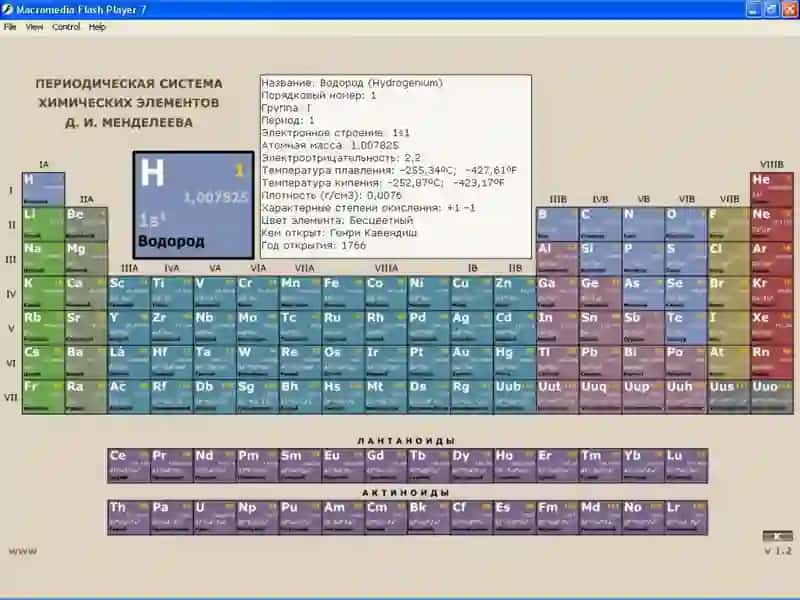Select the Sodium (Na) element
Screen dimensions: 800x600
[x=43, y=259]
